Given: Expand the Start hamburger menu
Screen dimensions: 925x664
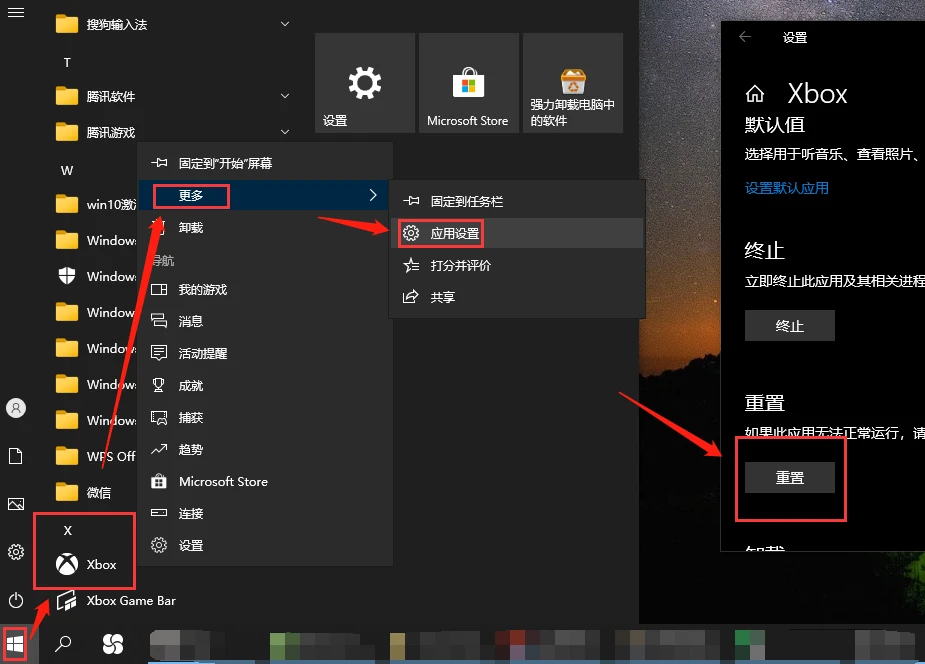Looking at the screenshot, I should point(16,12).
